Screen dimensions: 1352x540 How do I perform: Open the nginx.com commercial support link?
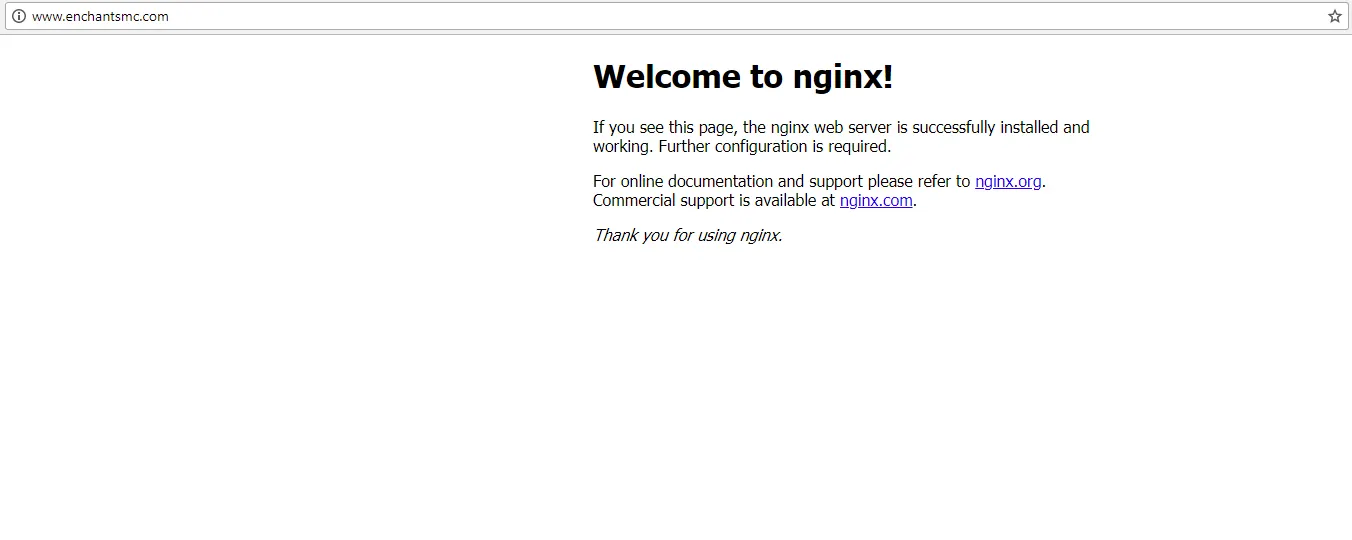pos(876,200)
